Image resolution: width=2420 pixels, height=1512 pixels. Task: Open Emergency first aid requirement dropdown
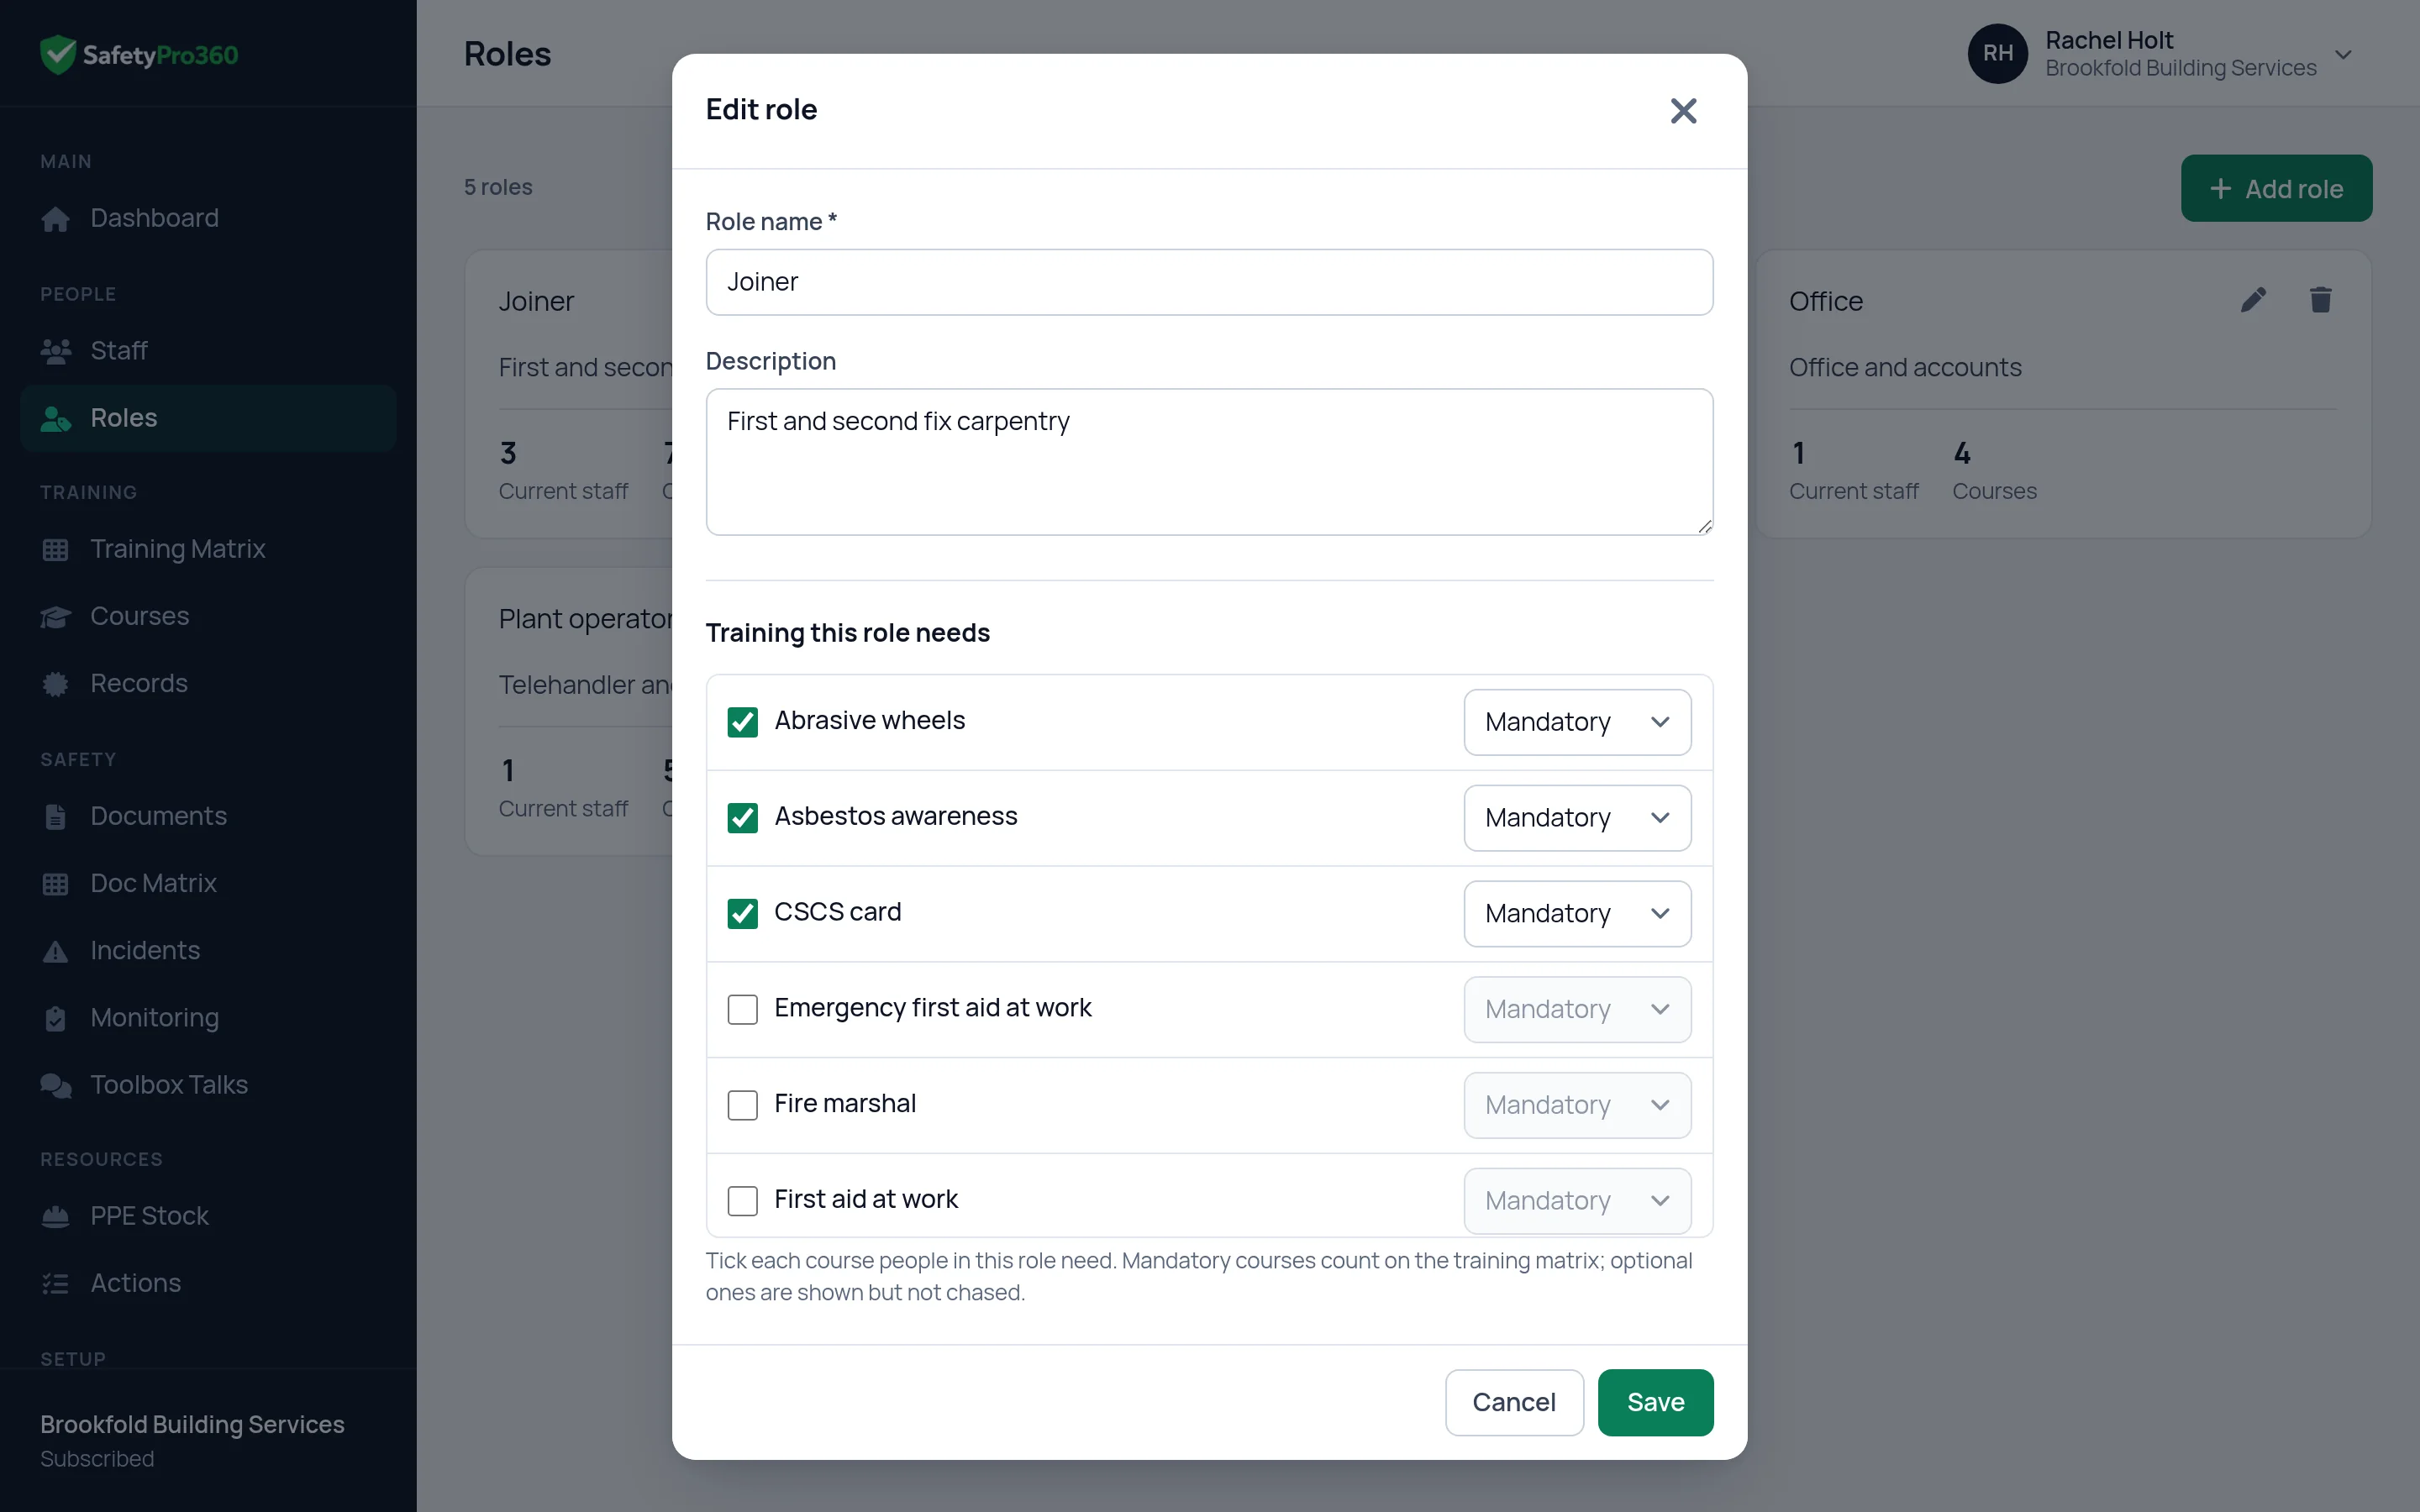click(x=1577, y=1009)
